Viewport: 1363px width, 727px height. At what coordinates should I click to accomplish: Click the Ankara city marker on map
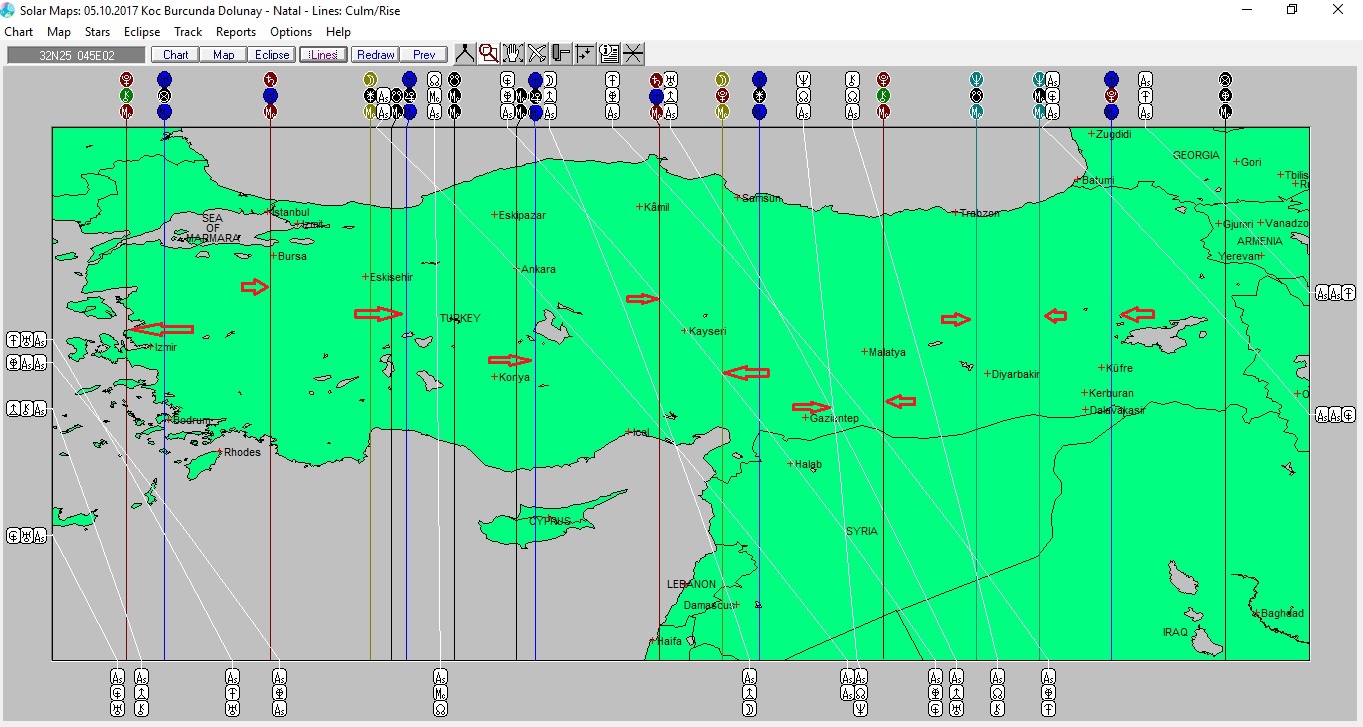518,269
